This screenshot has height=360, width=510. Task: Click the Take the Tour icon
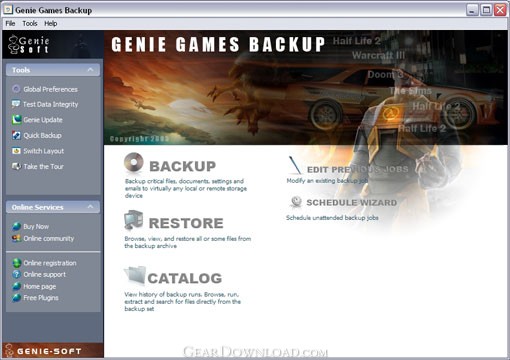(16, 166)
